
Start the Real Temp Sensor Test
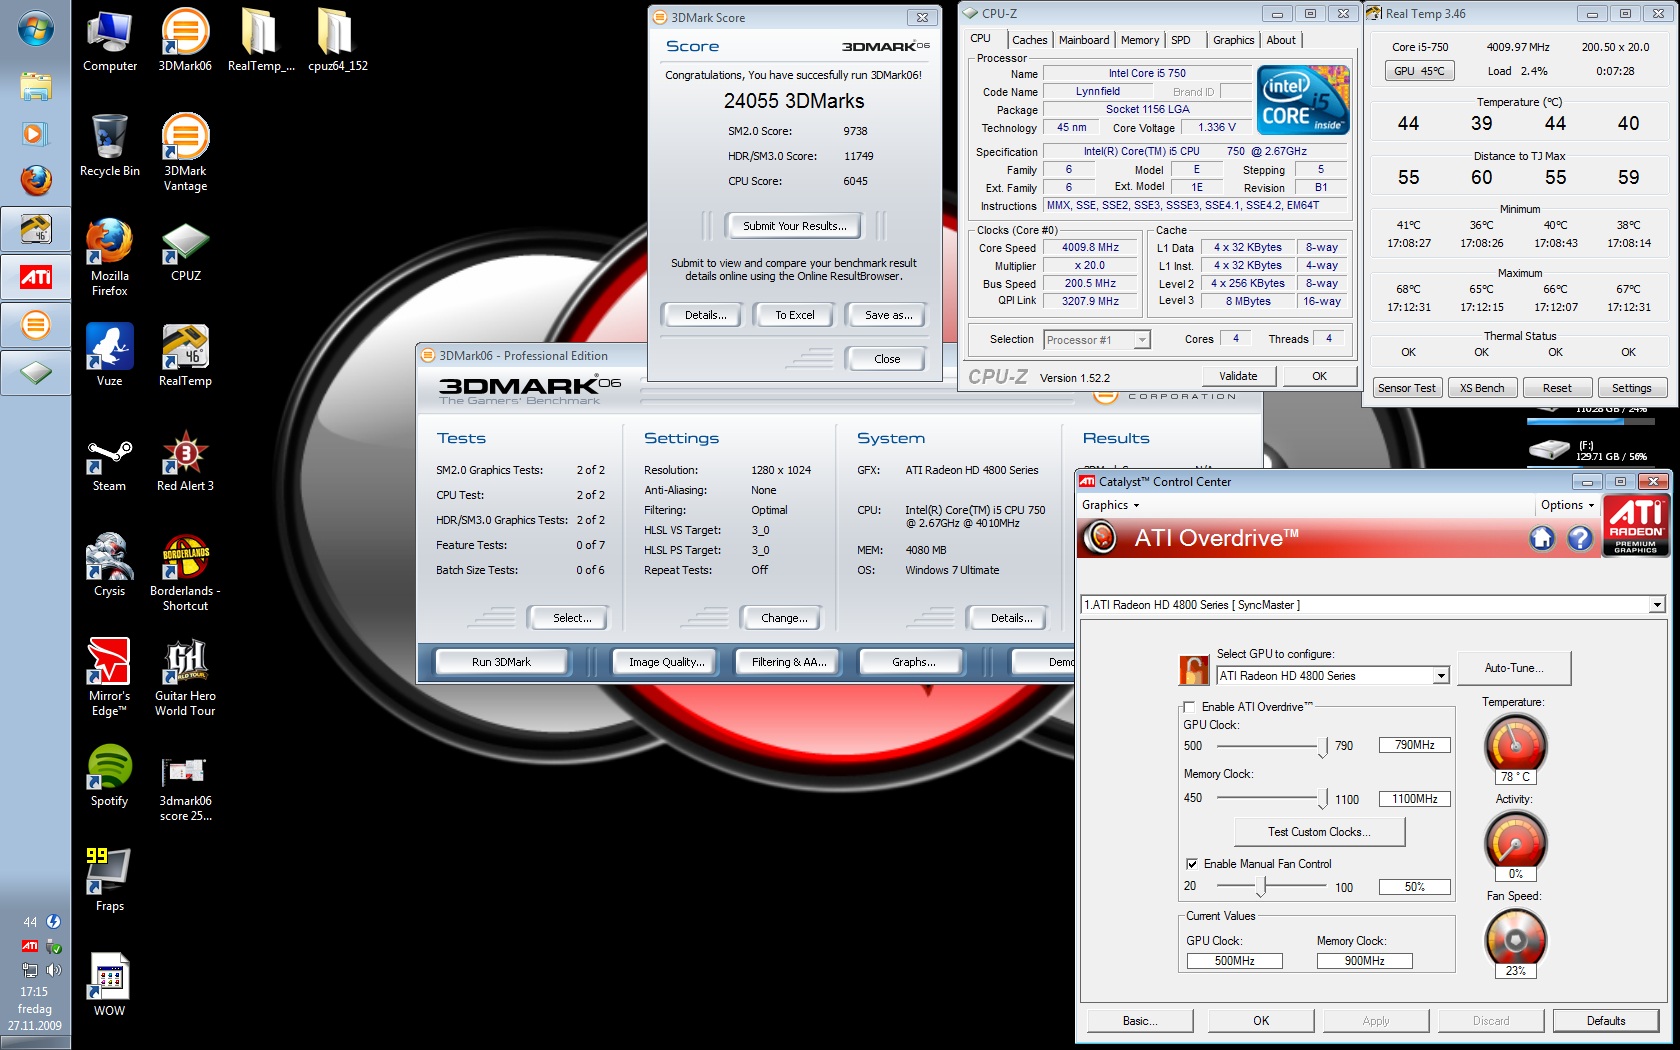(1406, 388)
